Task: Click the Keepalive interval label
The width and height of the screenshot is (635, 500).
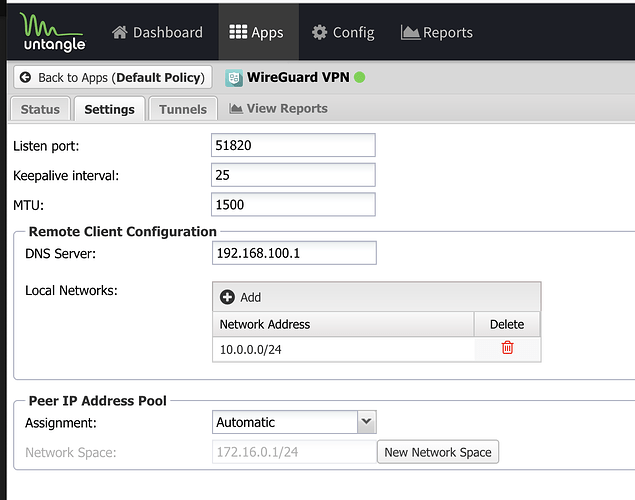Action: click(66, 176)
